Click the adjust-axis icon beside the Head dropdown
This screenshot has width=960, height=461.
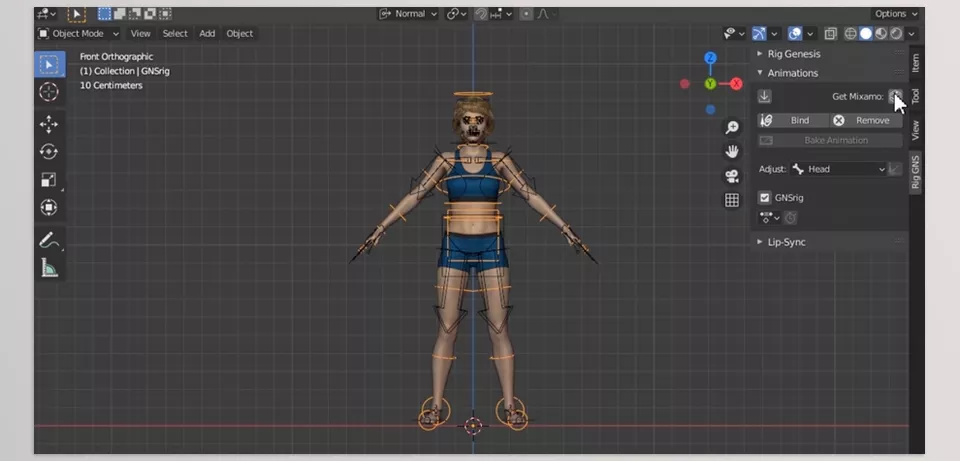895,169
